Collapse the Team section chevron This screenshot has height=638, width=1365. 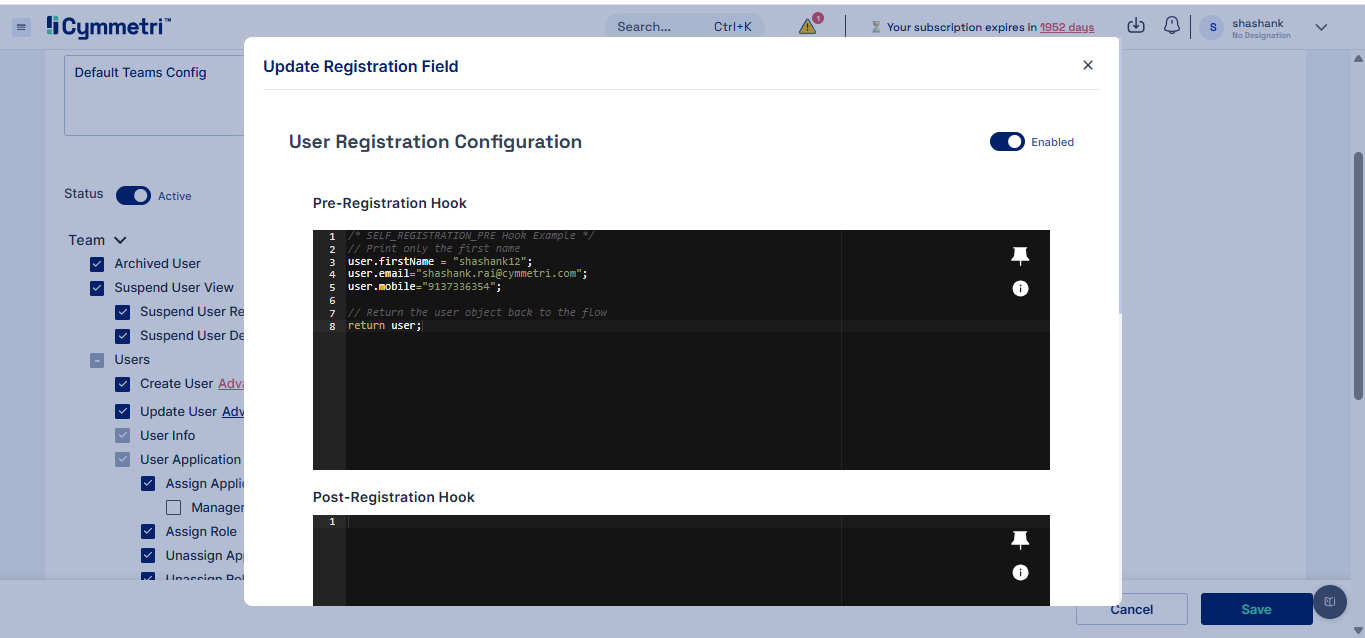tap(120, 240)
